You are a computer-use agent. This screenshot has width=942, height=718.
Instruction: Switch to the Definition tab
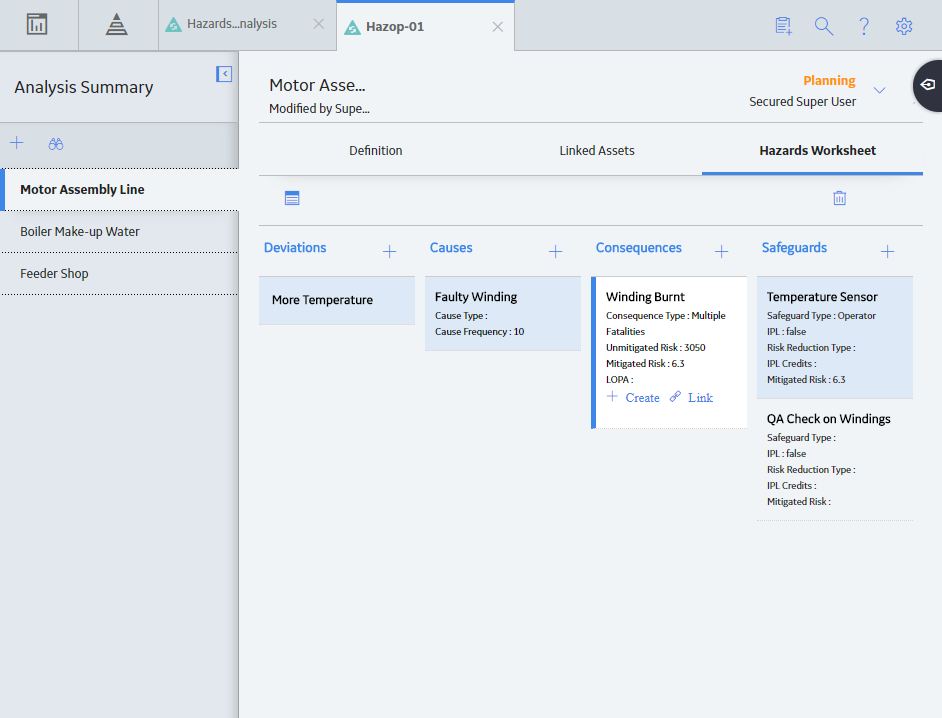point(375,151)
